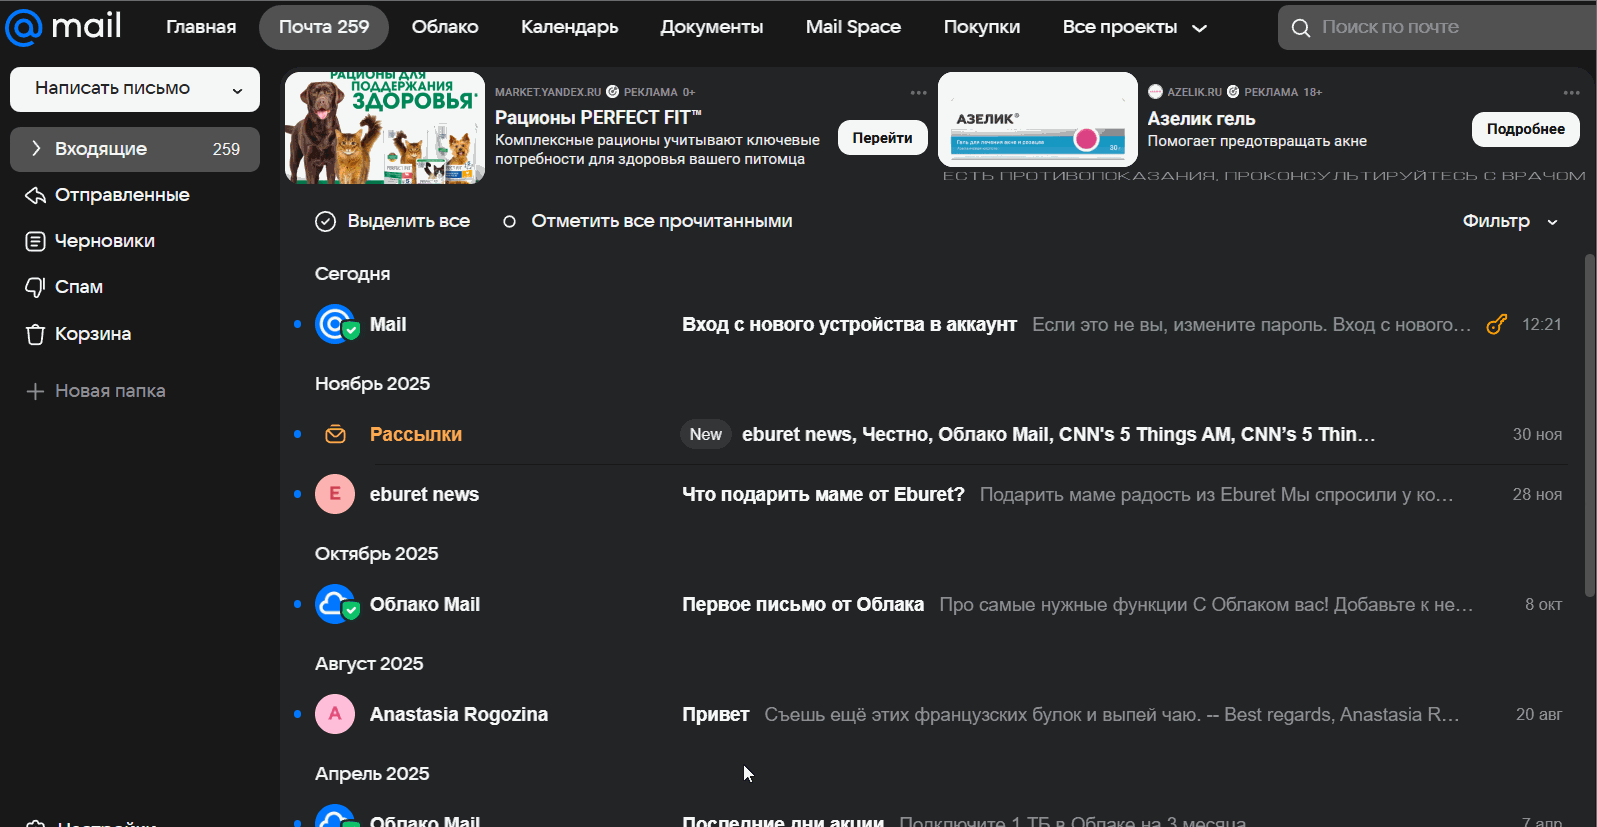Click the orange key icon on Mail message
The width and height of the screenshot is (1597, 827).
pyautogui.click(x=1496, y=324)
